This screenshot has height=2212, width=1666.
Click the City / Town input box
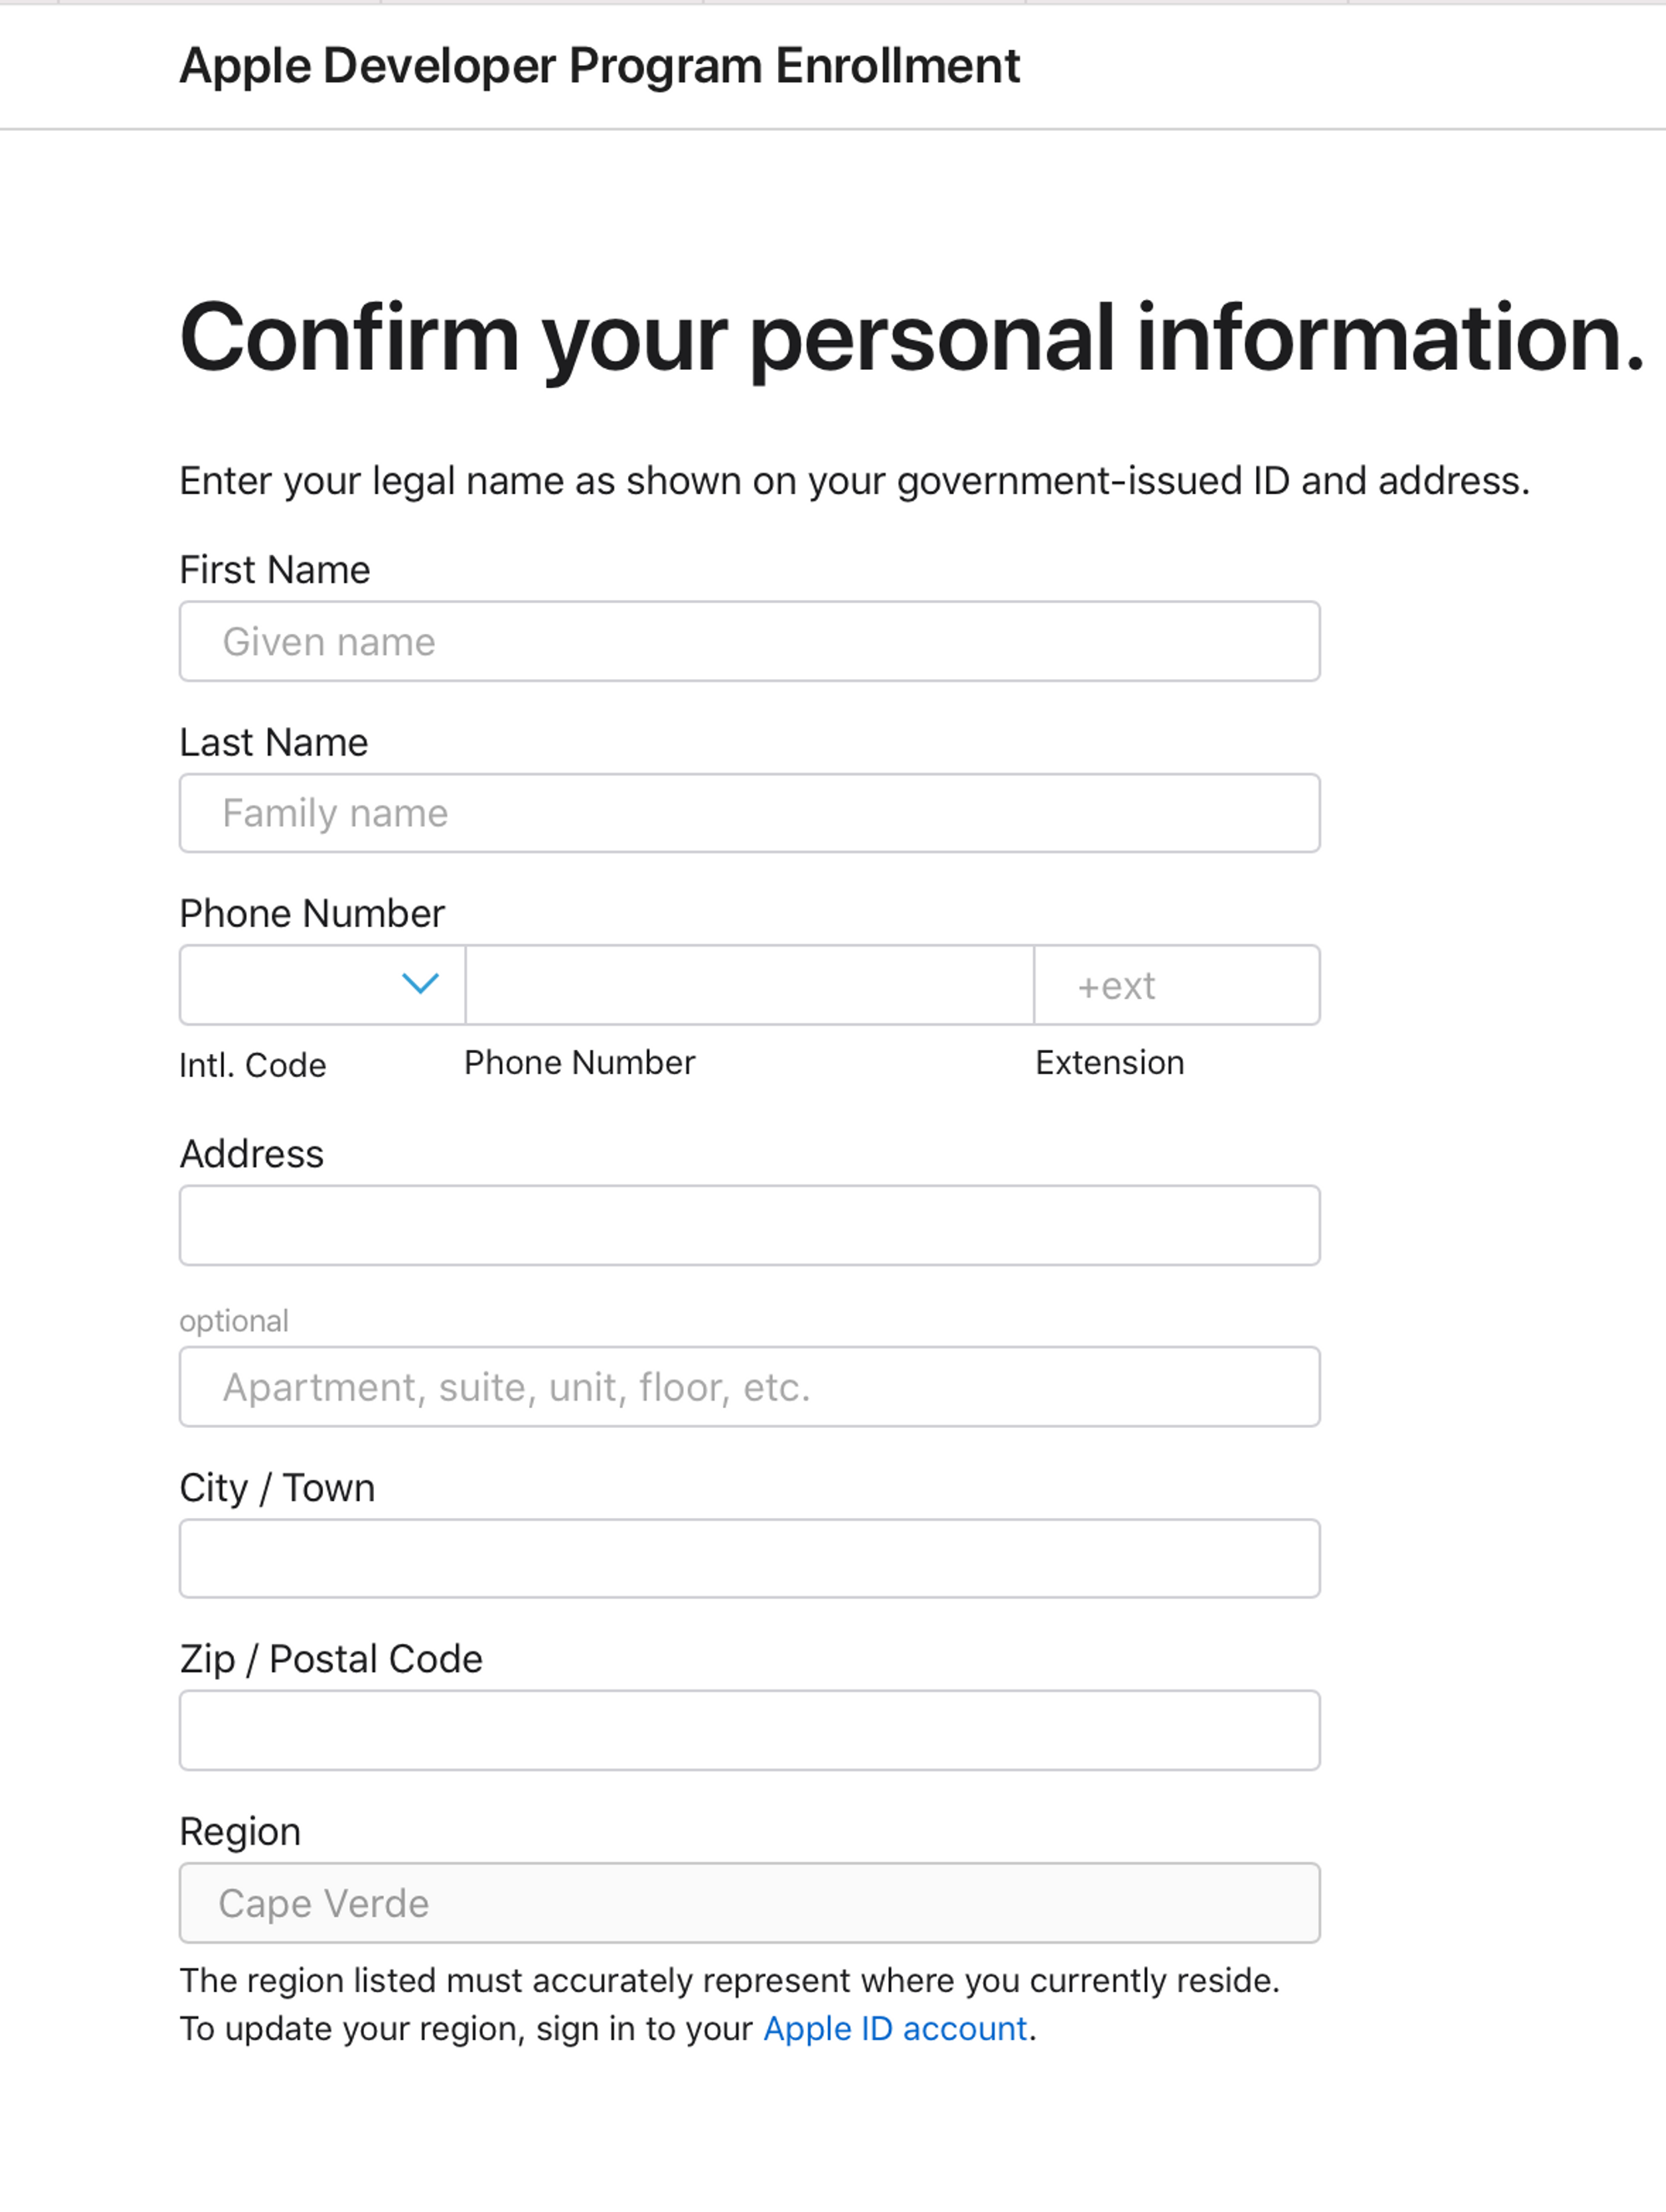click(x=749, y=1558)
